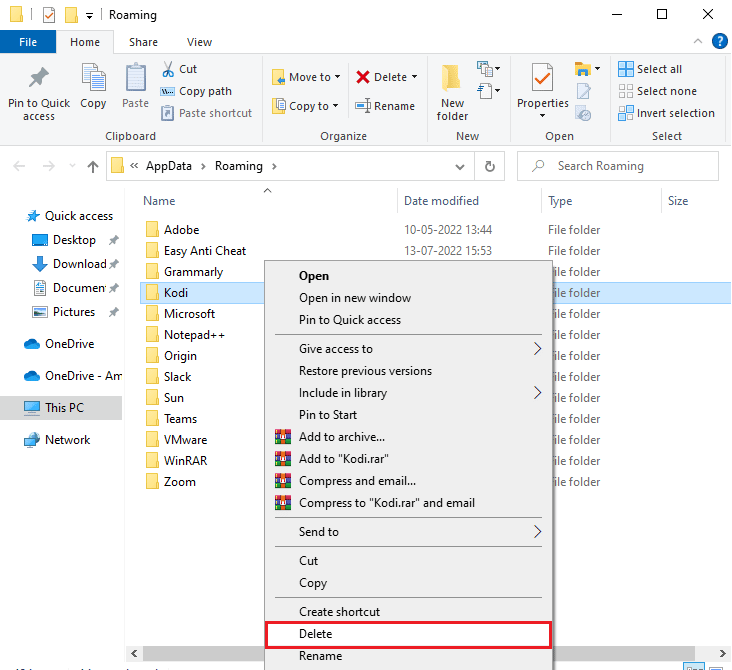732x670 pixels.
Task: Click the refresh button next to address bar
Action: click(489, 166)
